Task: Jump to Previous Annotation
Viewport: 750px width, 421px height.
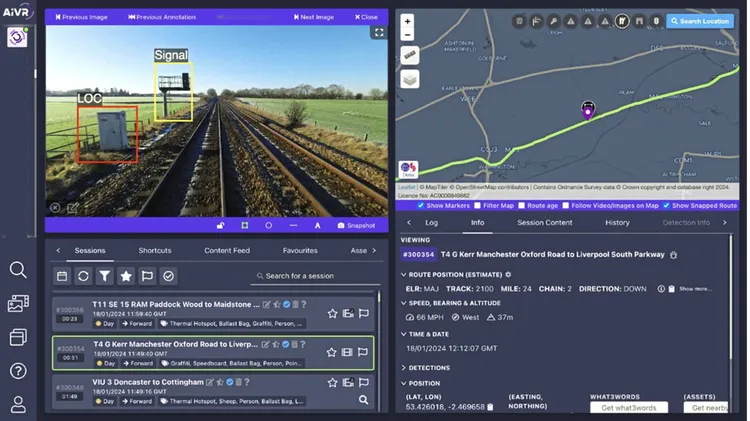Action: (162, 17)
